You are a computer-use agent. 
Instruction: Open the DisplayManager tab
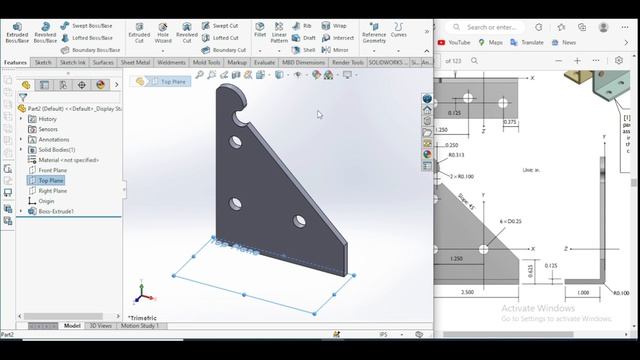(x=100, y=85)
